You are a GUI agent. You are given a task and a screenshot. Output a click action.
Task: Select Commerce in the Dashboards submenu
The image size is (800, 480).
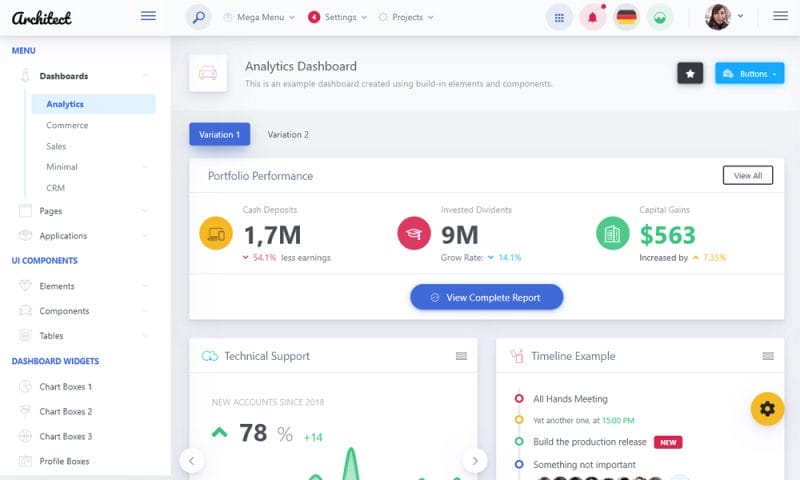pos(67,125)
